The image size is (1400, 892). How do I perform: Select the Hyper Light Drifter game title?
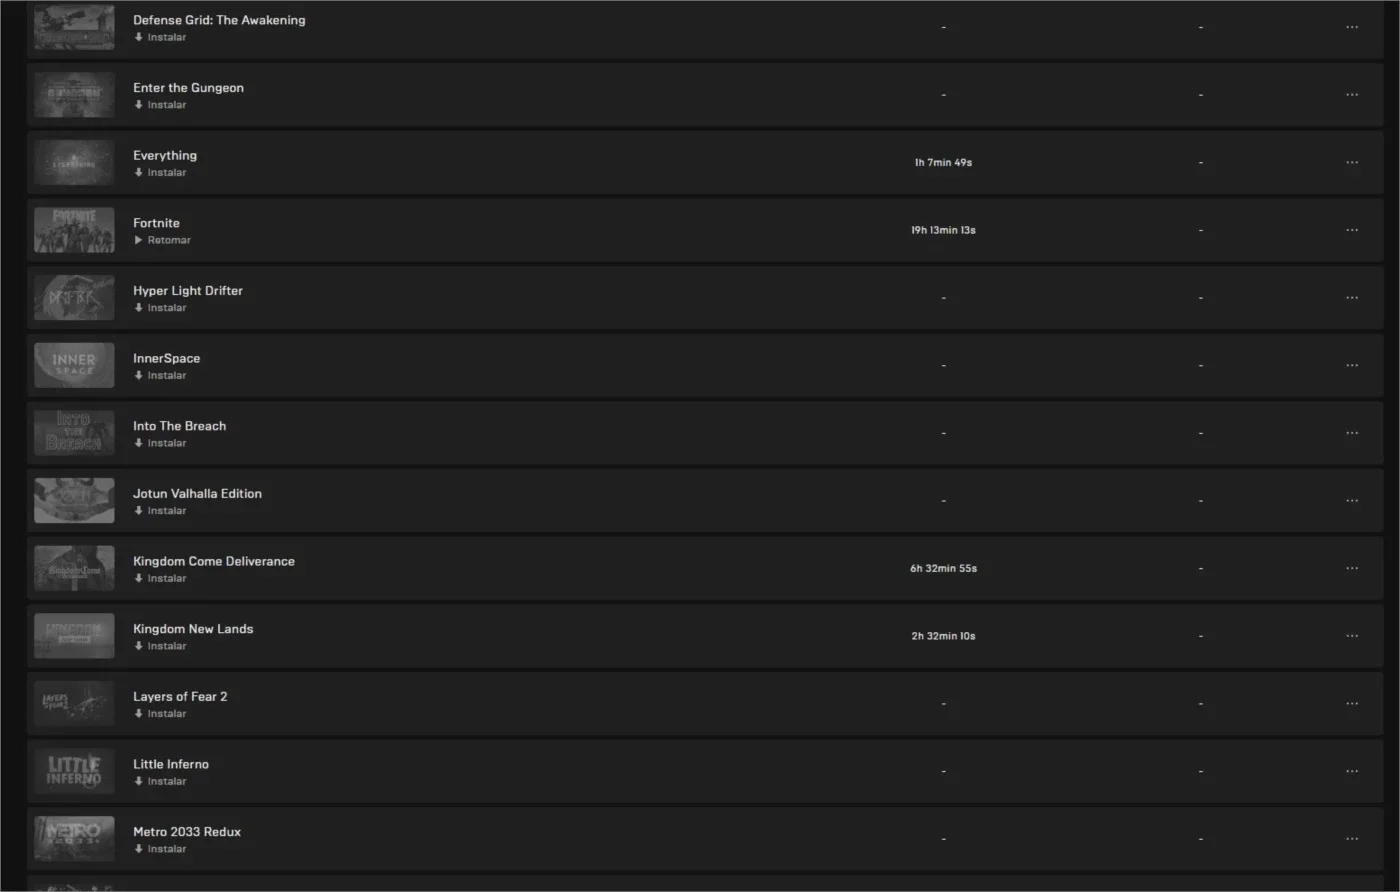click(x=188, y=291)
